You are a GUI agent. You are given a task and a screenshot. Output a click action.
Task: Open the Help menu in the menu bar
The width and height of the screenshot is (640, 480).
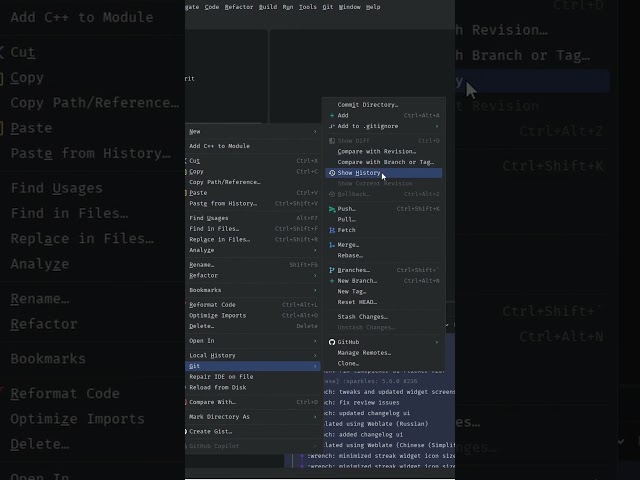(373, 7)
